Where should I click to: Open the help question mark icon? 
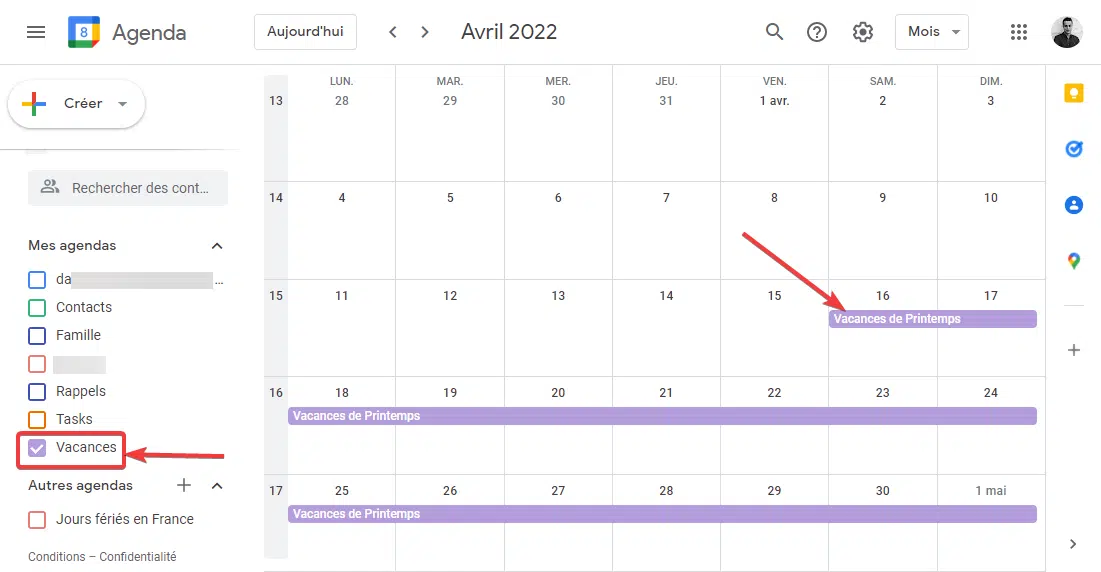click(817, 32)
